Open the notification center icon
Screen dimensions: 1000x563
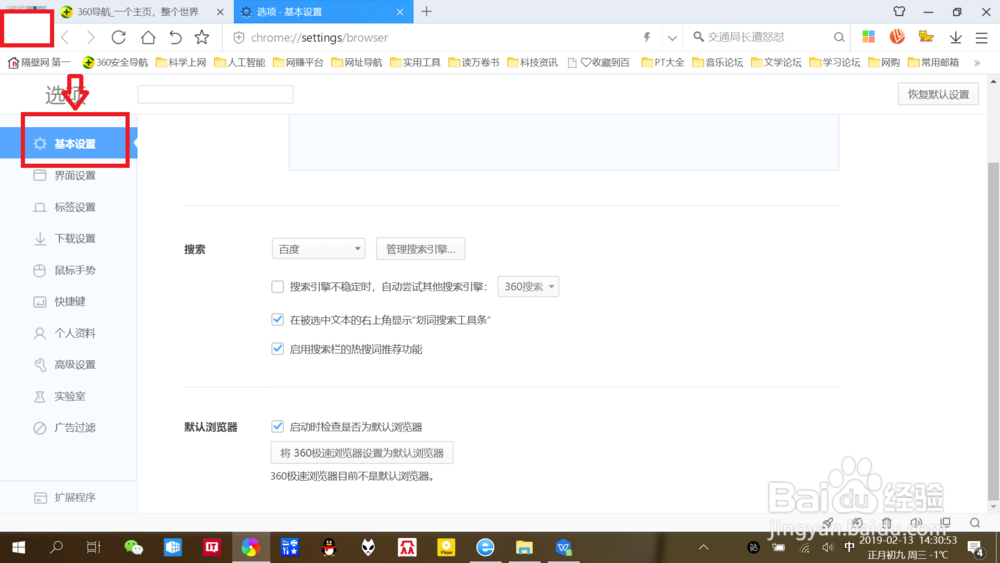[974, 547]
